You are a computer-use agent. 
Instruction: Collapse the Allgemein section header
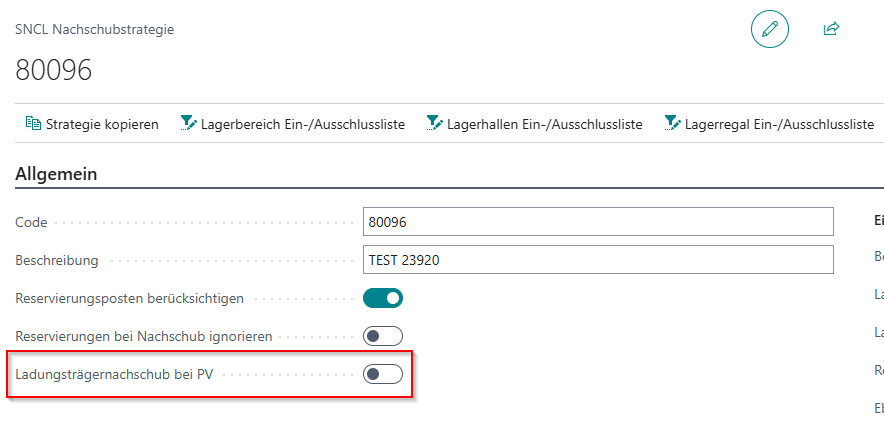click(56, 174)
